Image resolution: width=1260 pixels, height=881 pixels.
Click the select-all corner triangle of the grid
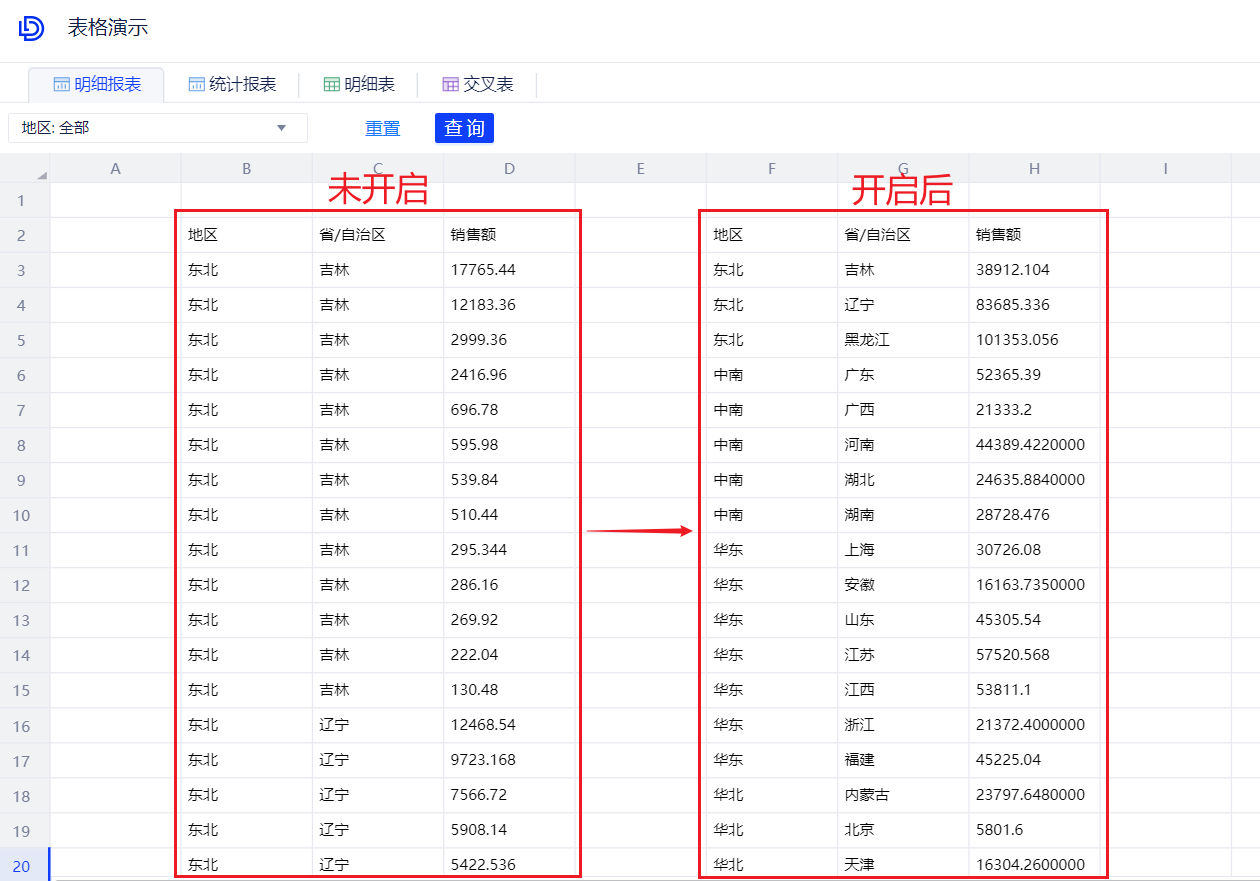tap(41, 175)
